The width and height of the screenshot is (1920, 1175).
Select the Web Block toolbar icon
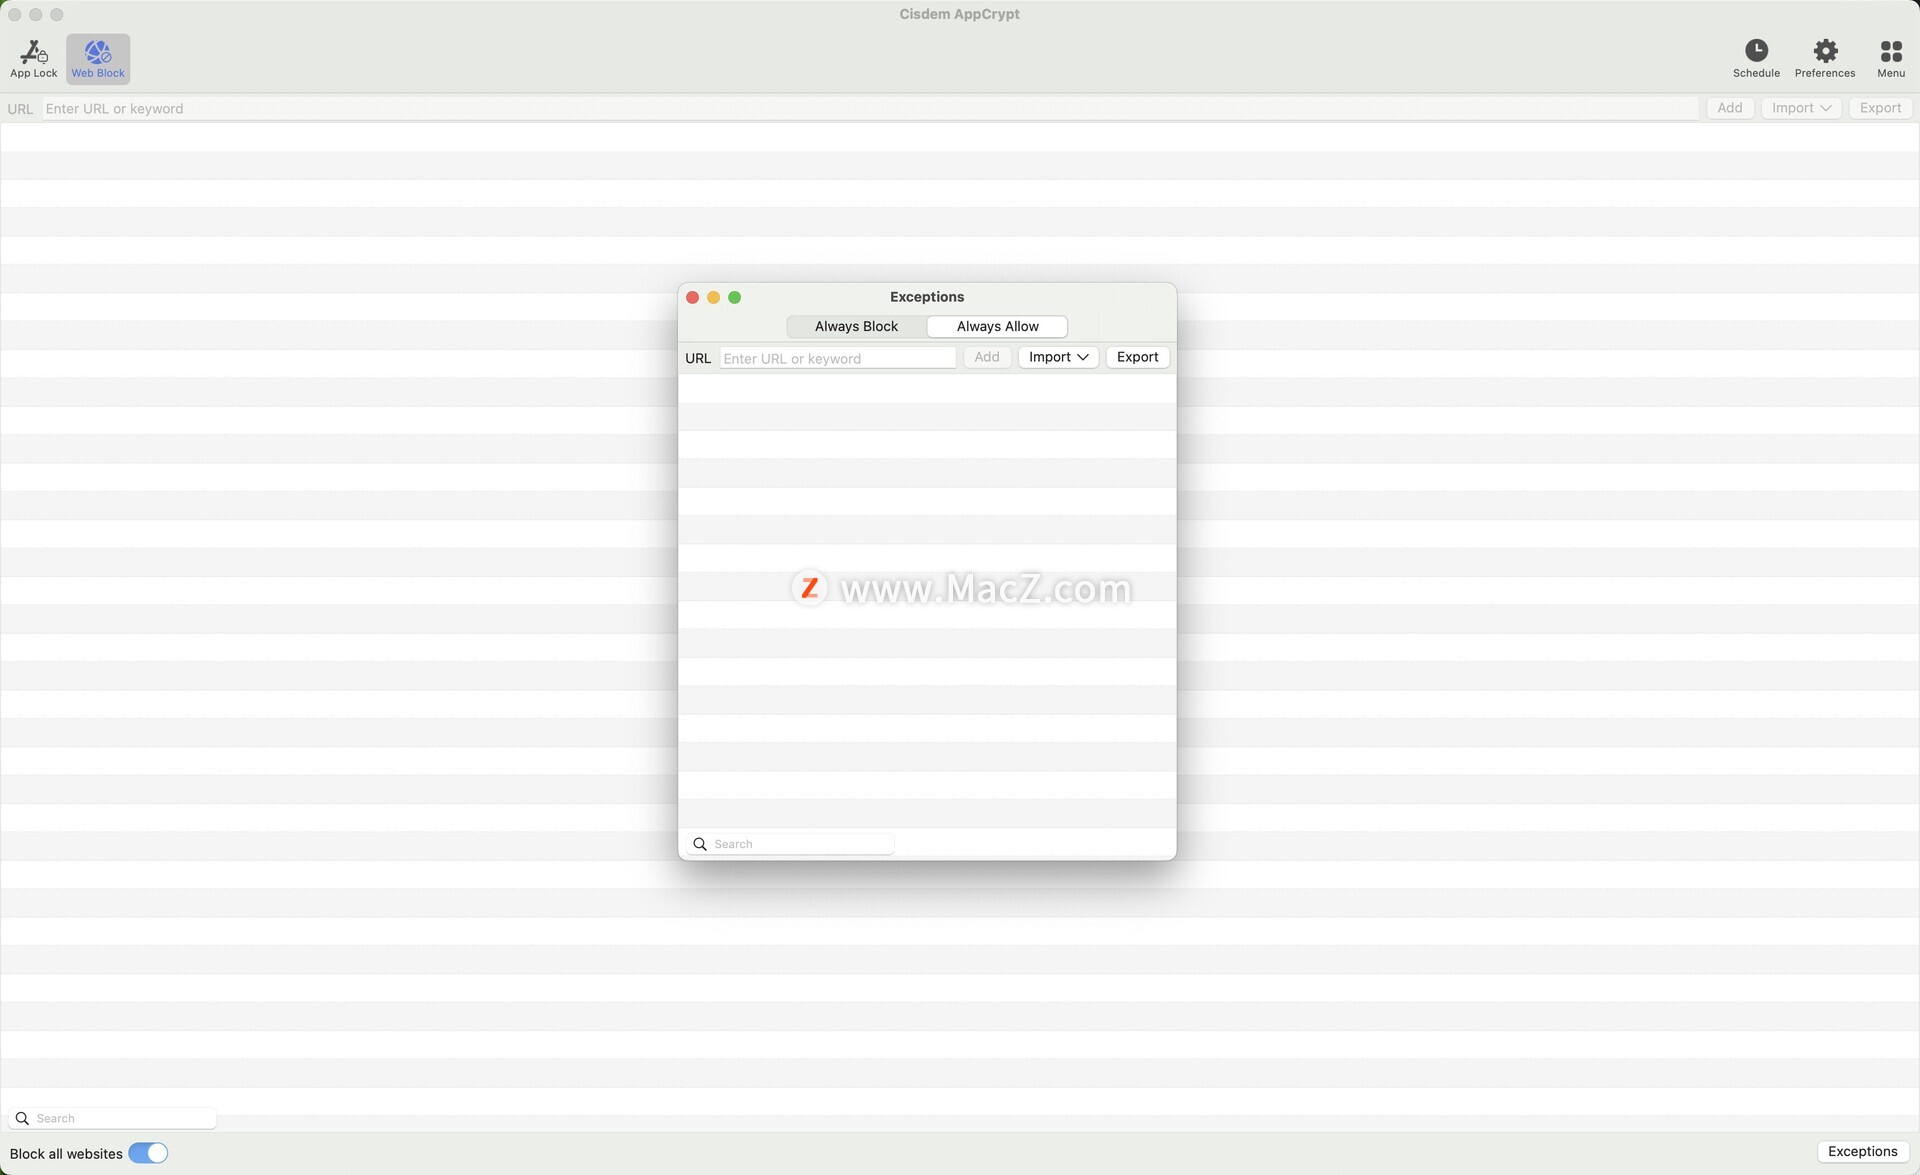tap(98, 59)
